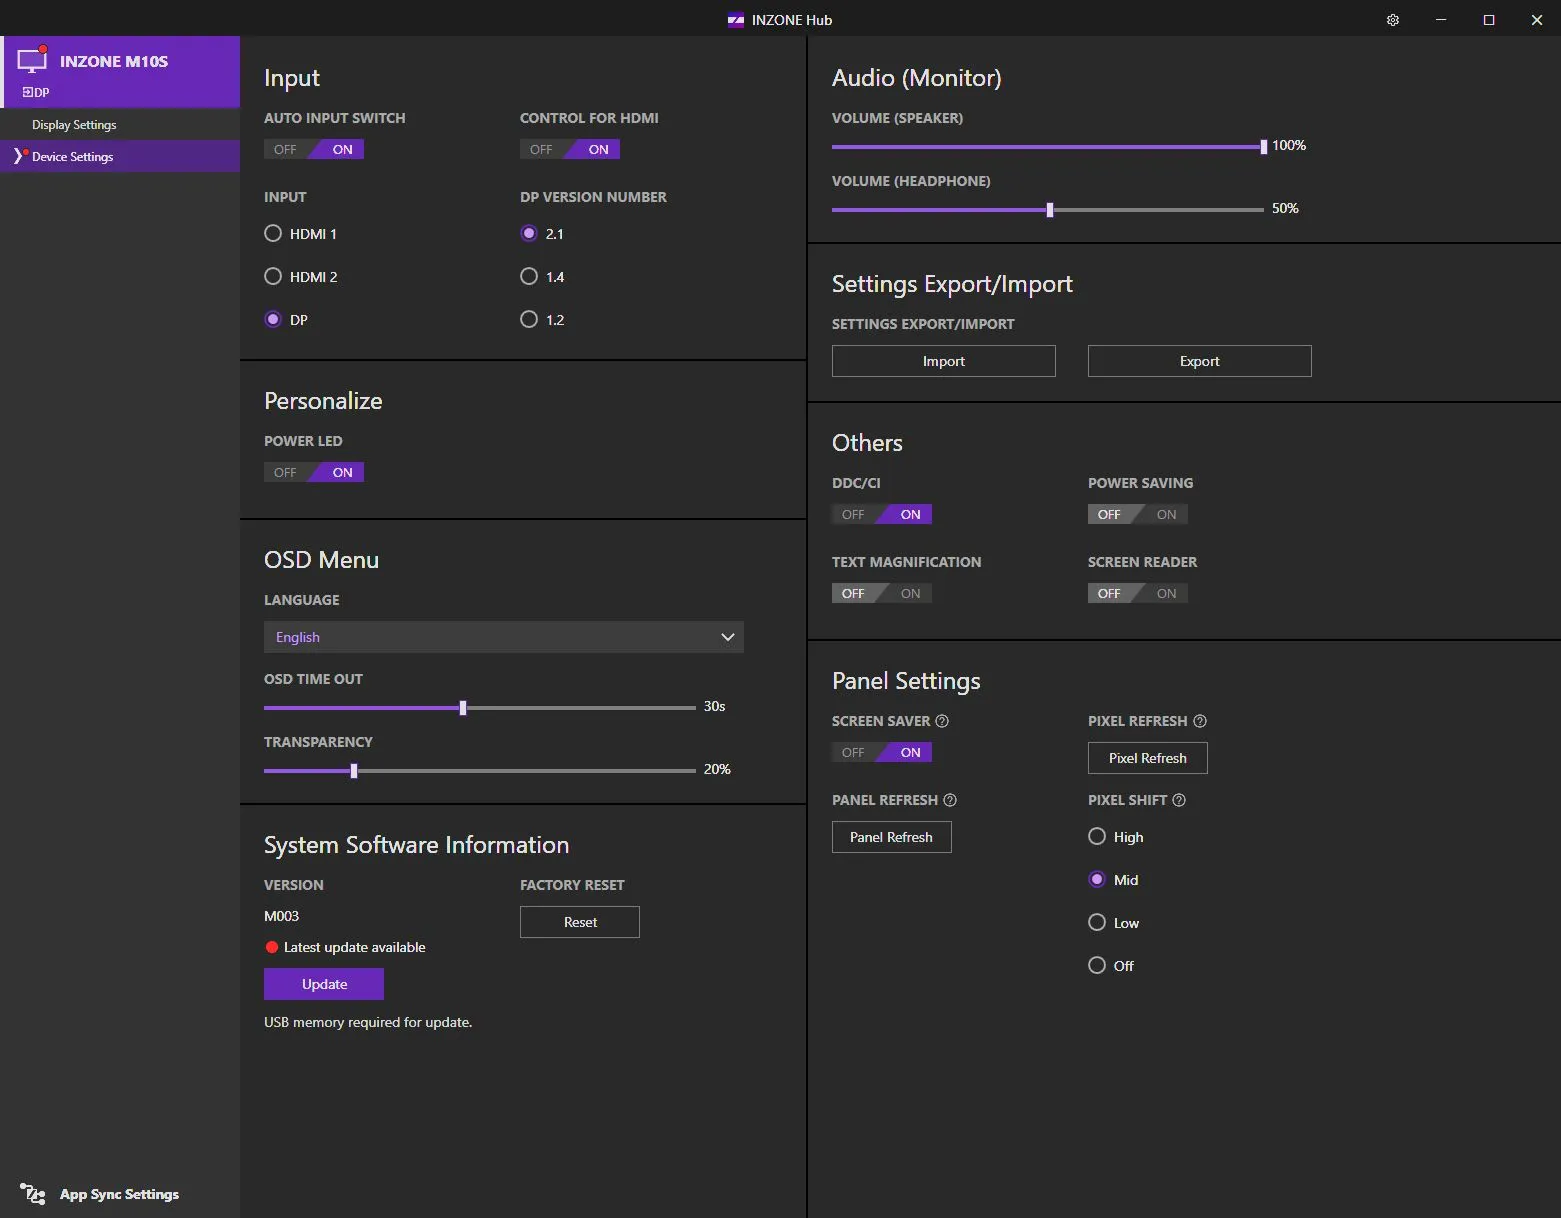Image resolution: width=1561 pixels, height=1218 pixels.
Task: Open settings gear in title bar
Action: [1392, 20]
